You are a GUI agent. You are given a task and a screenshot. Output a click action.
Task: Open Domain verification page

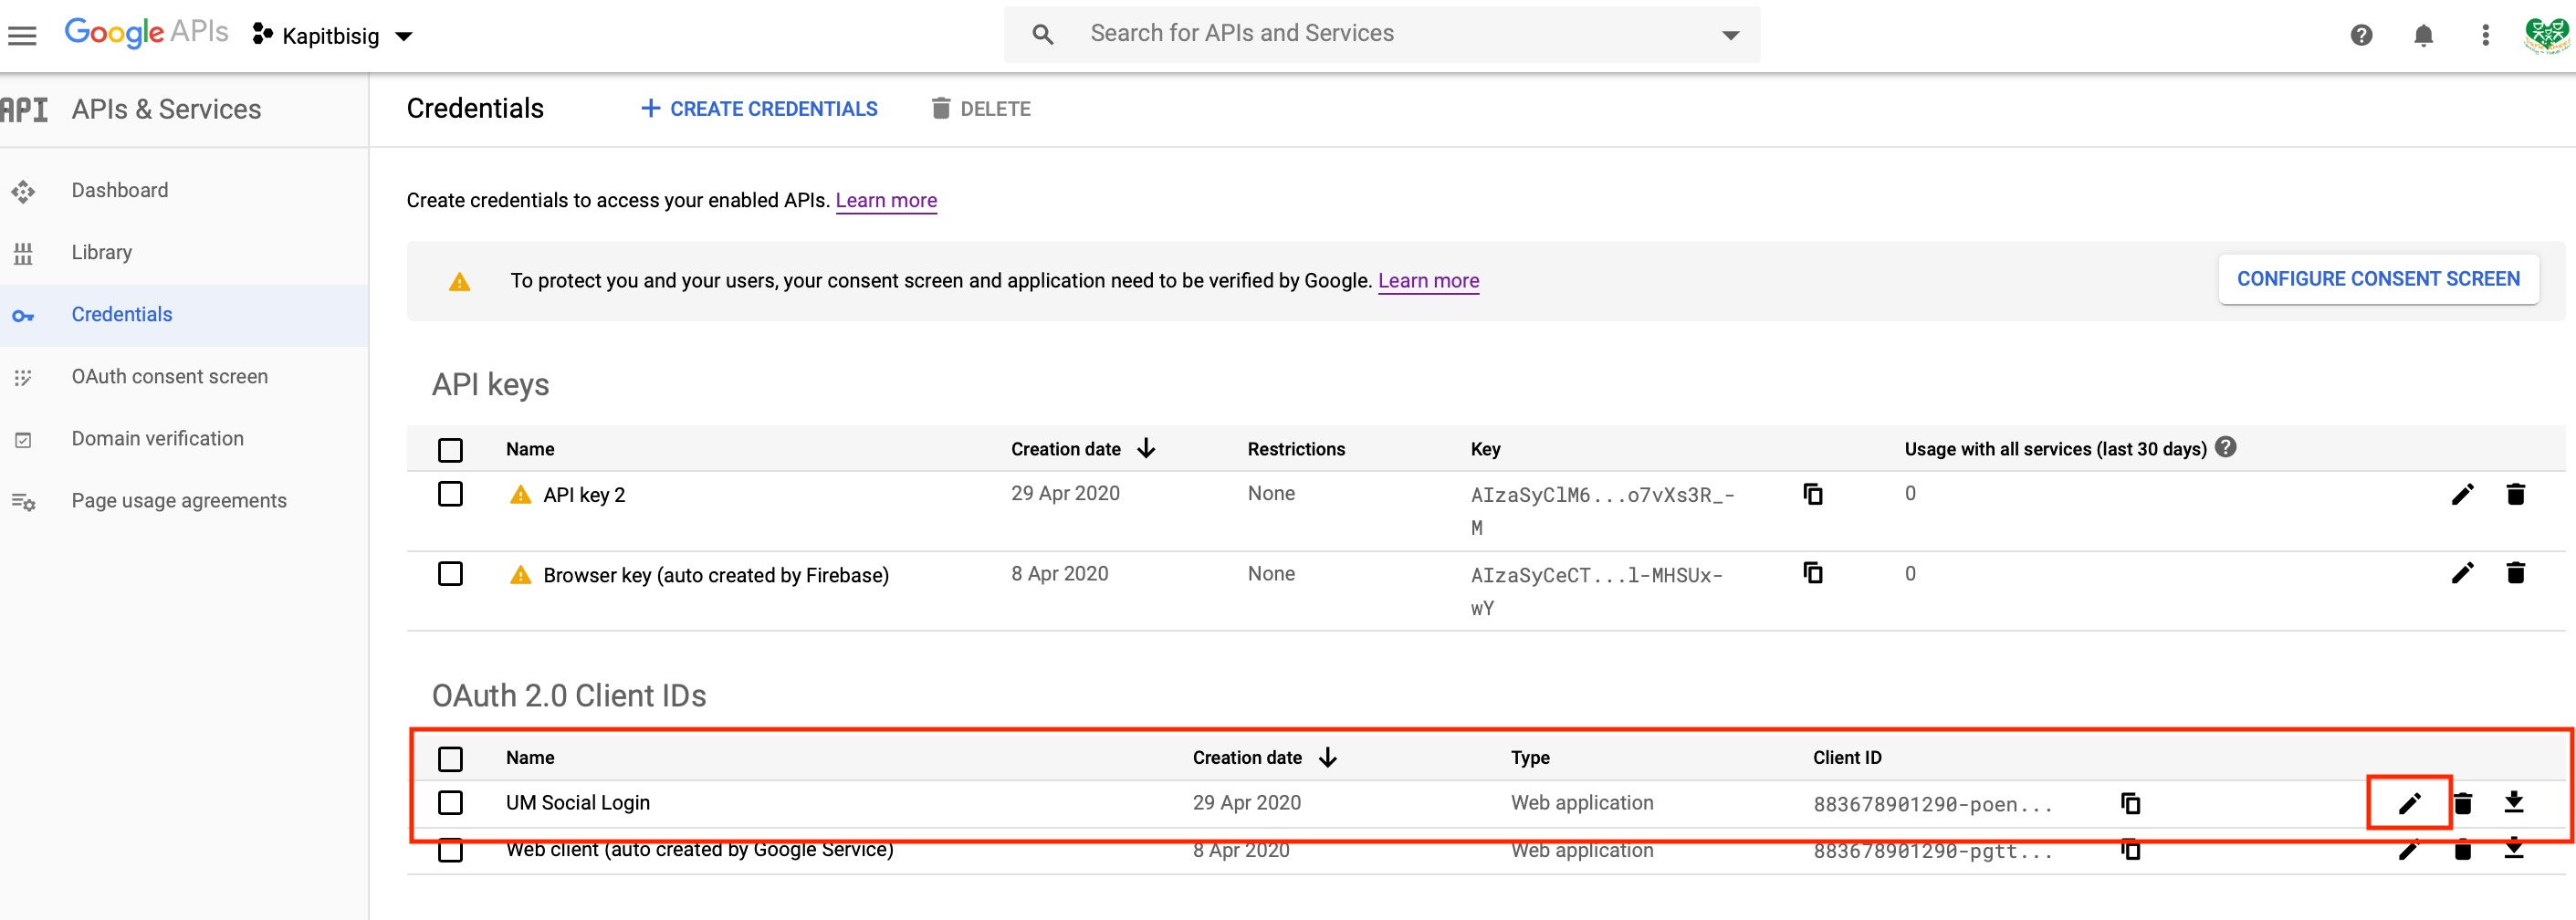coord(158,438)
